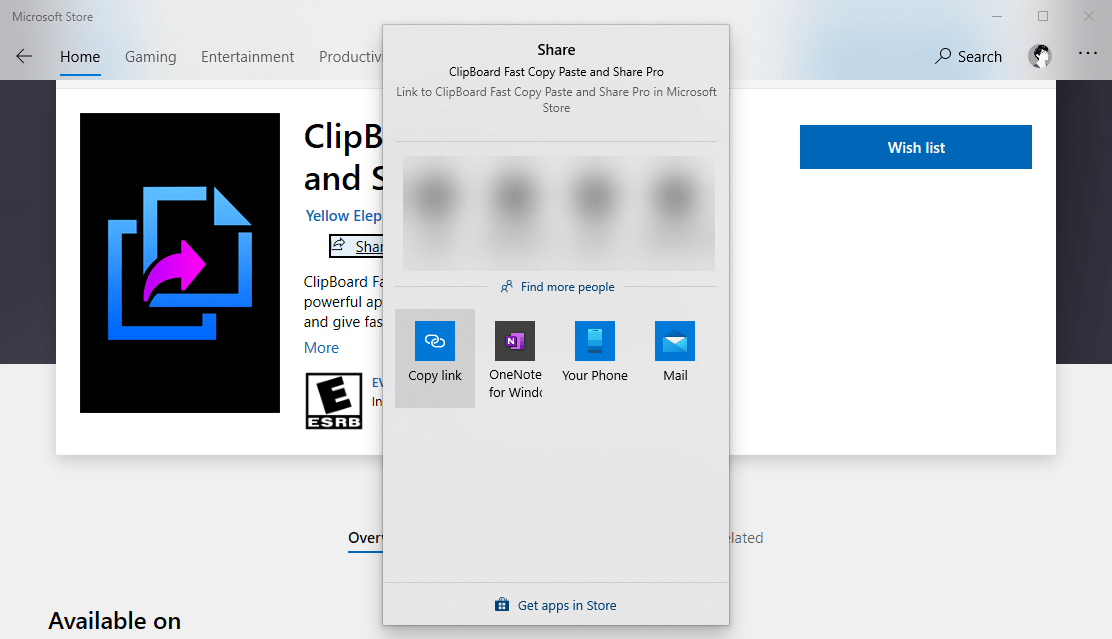Open Search in Microsoft Store

pyautogui.click(x=966, y=57)
